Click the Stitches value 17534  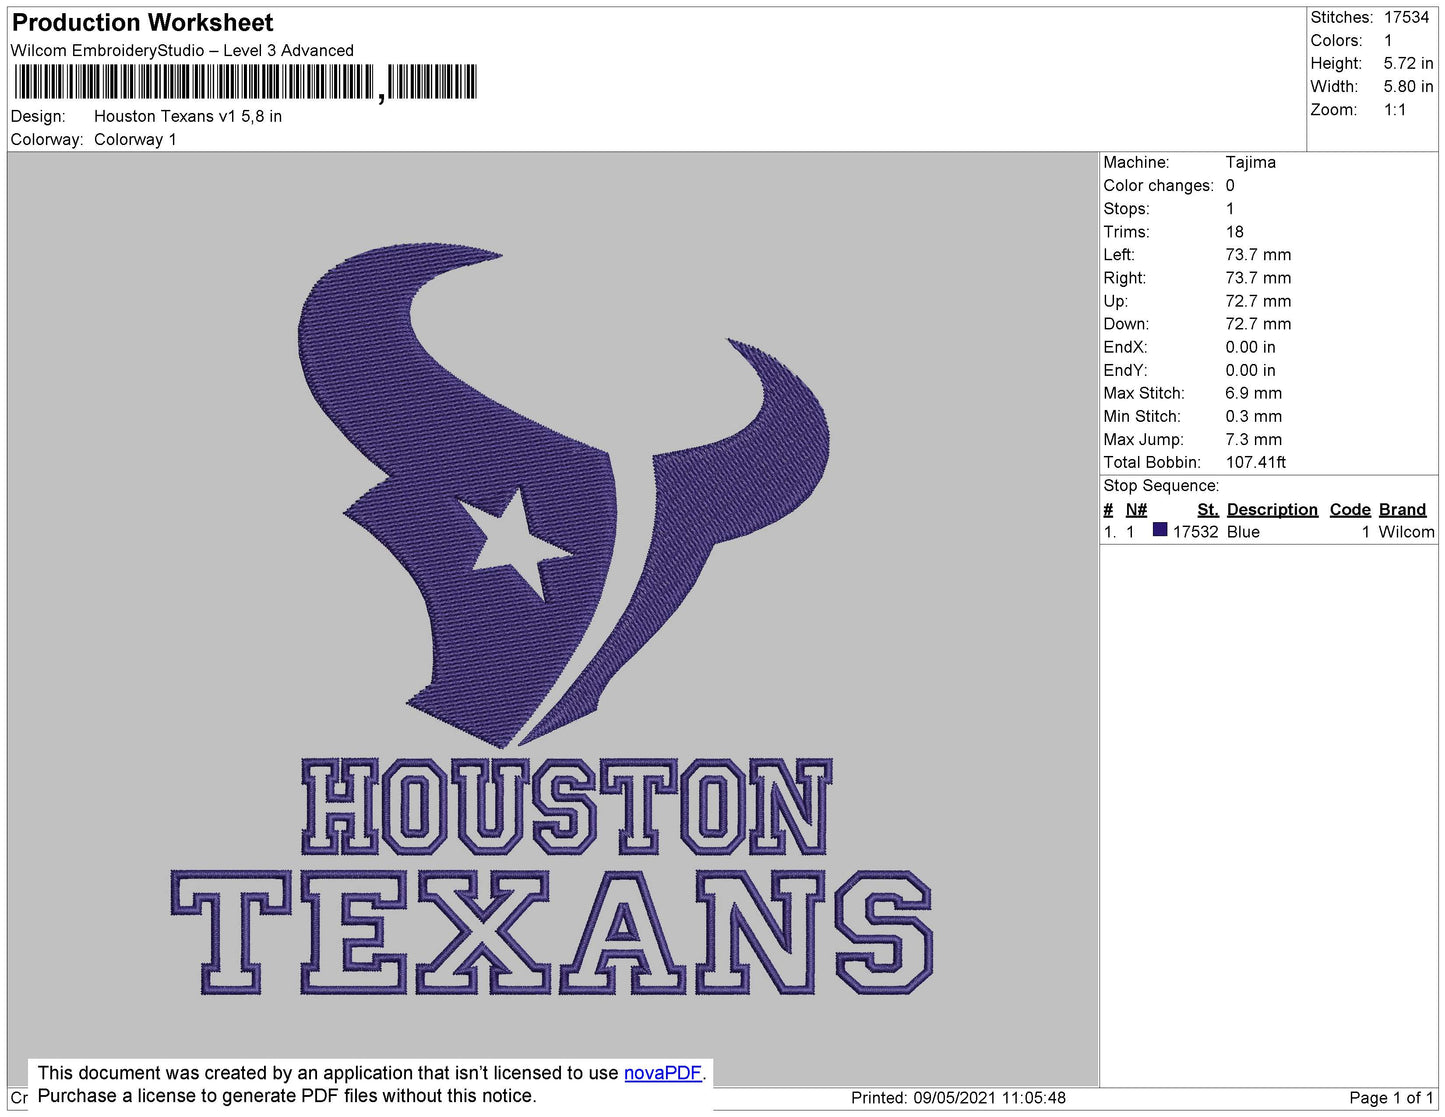point(1407,17)
